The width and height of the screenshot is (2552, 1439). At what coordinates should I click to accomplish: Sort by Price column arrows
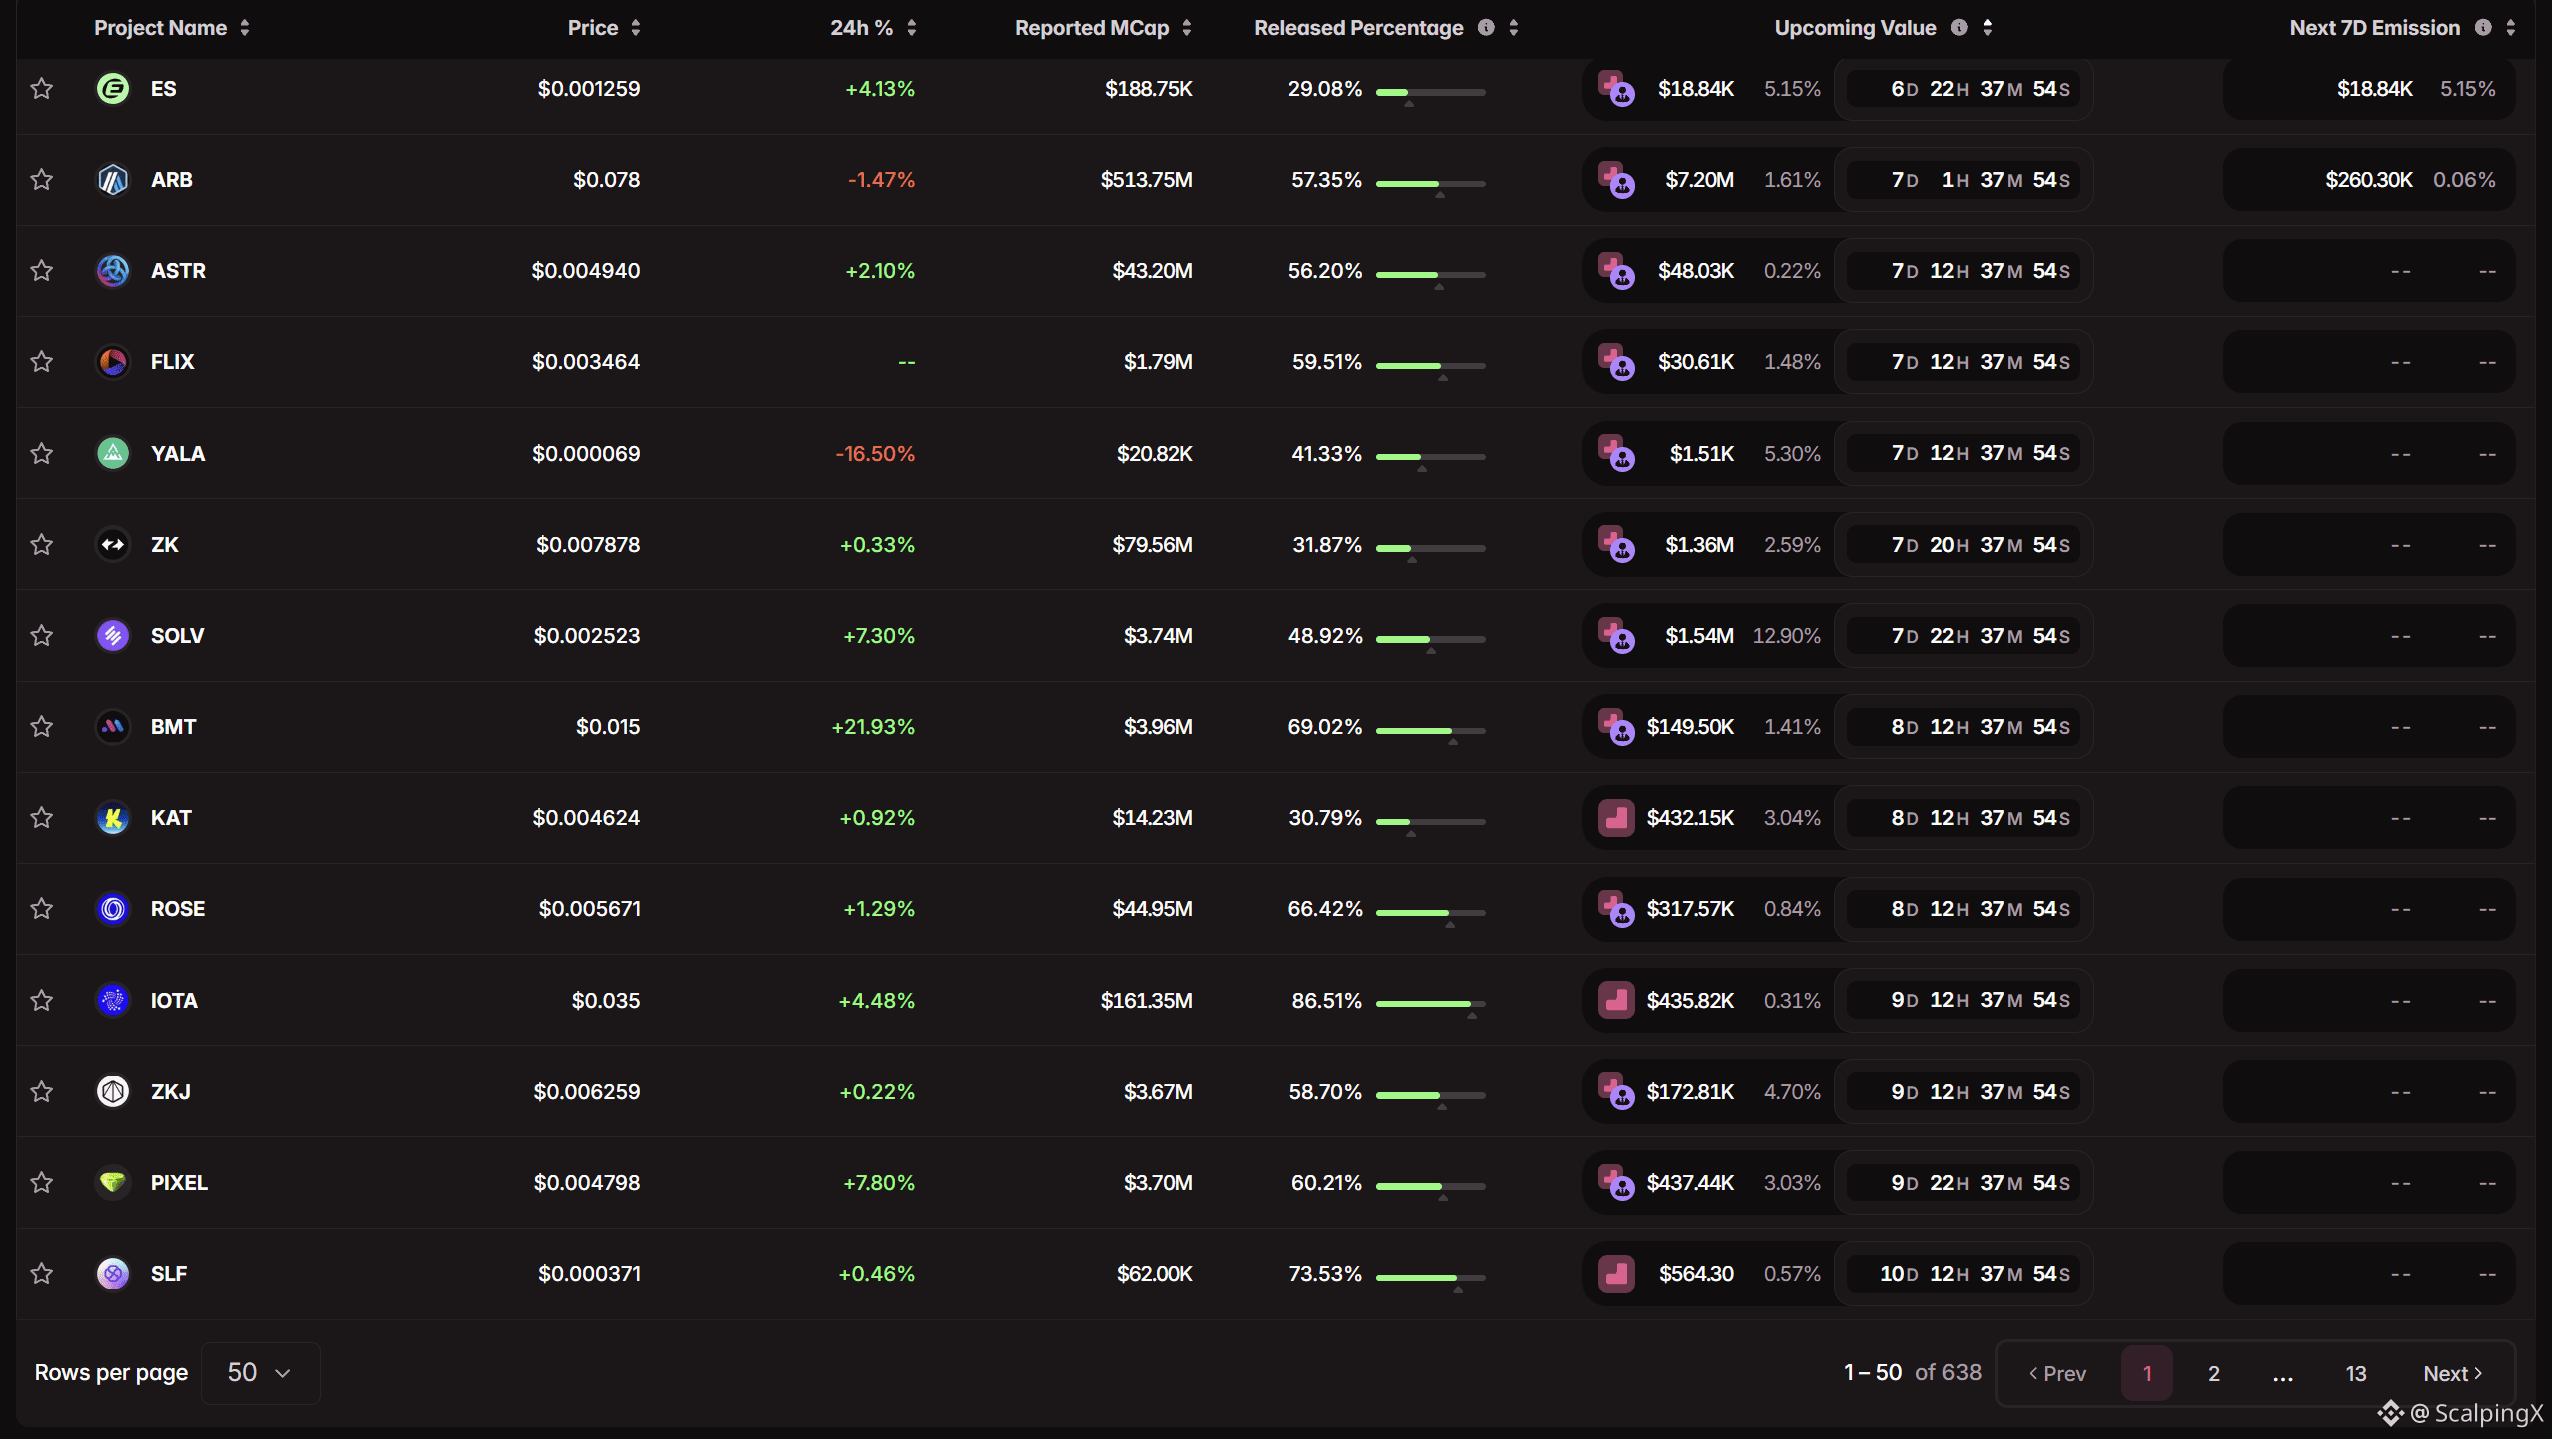(636, 28)
